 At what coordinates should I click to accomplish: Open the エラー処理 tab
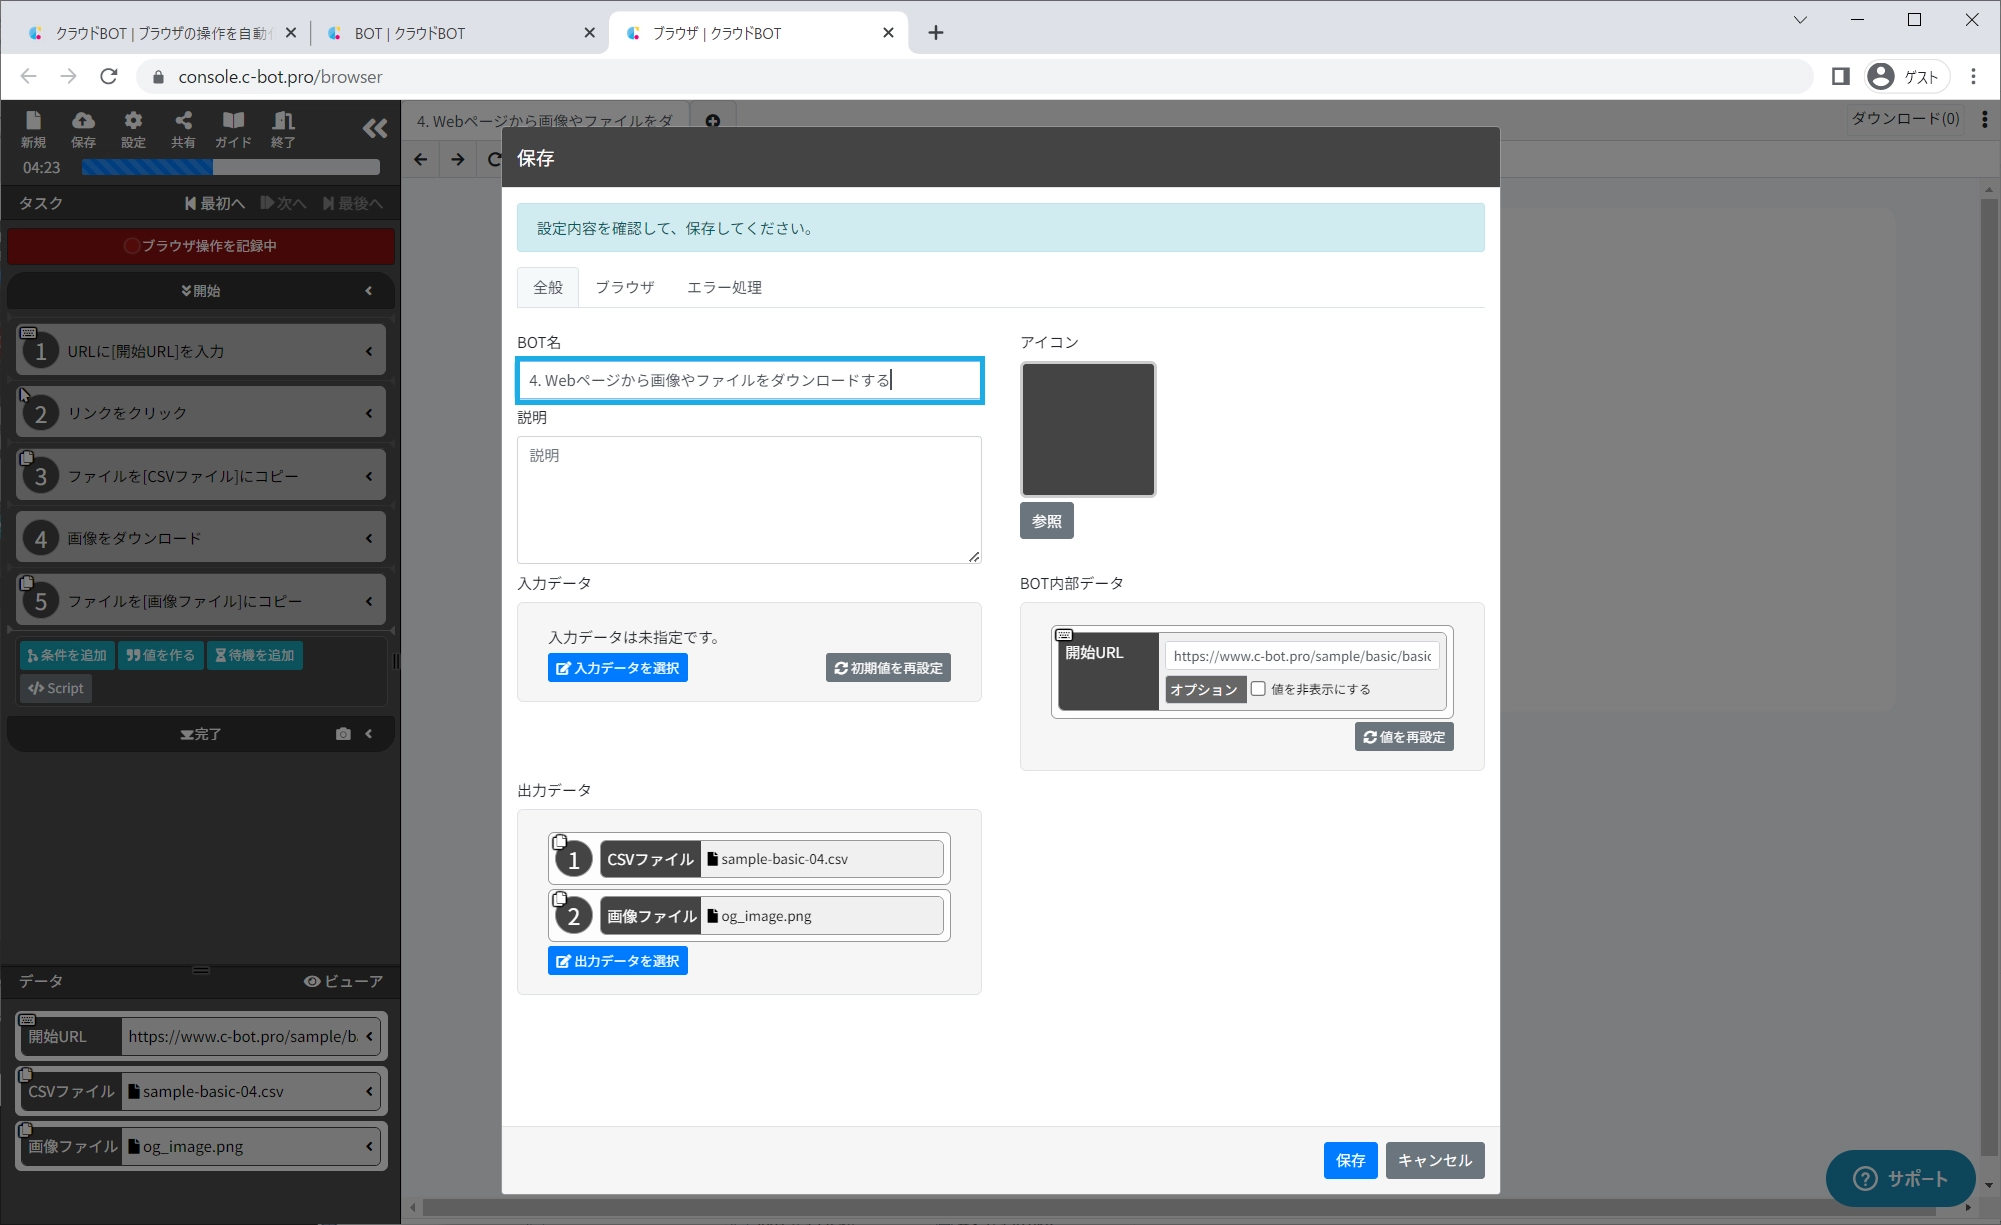click(724, 287)
